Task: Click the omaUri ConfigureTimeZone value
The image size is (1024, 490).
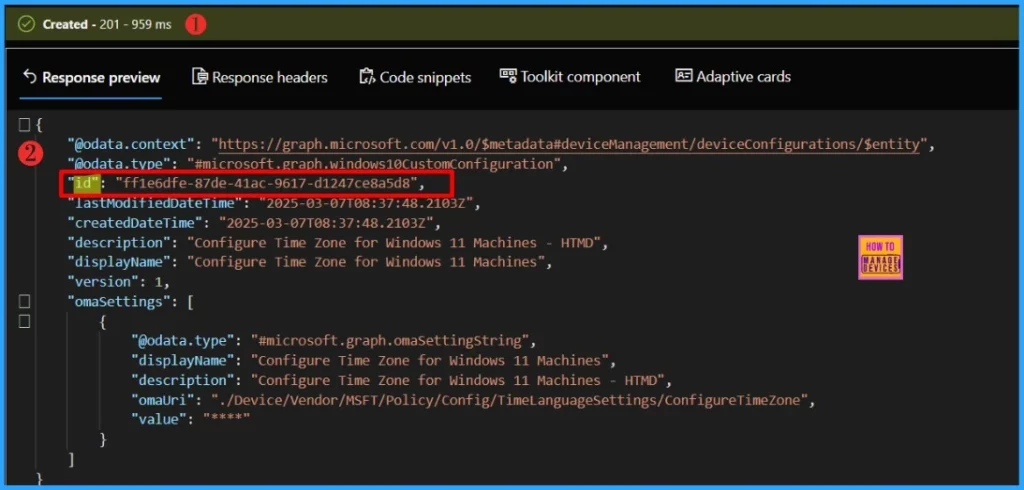Action: 509,400
